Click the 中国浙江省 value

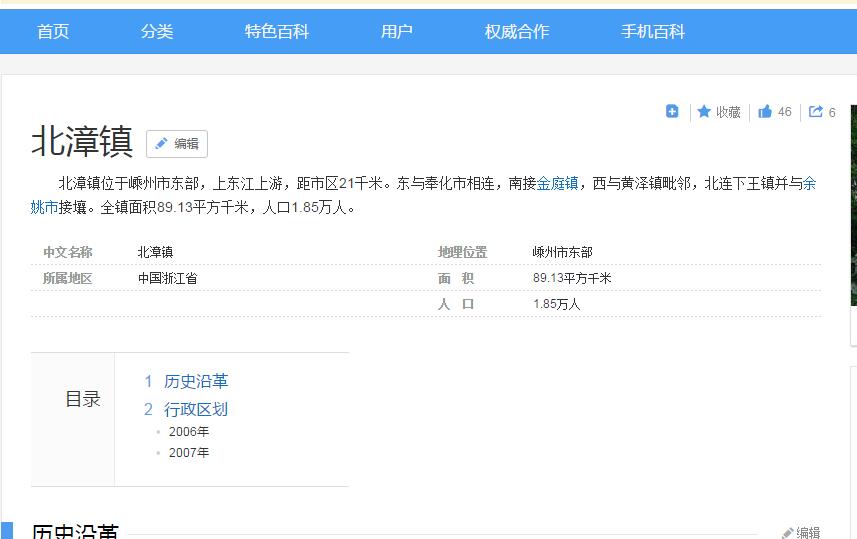tap(167, 278)
